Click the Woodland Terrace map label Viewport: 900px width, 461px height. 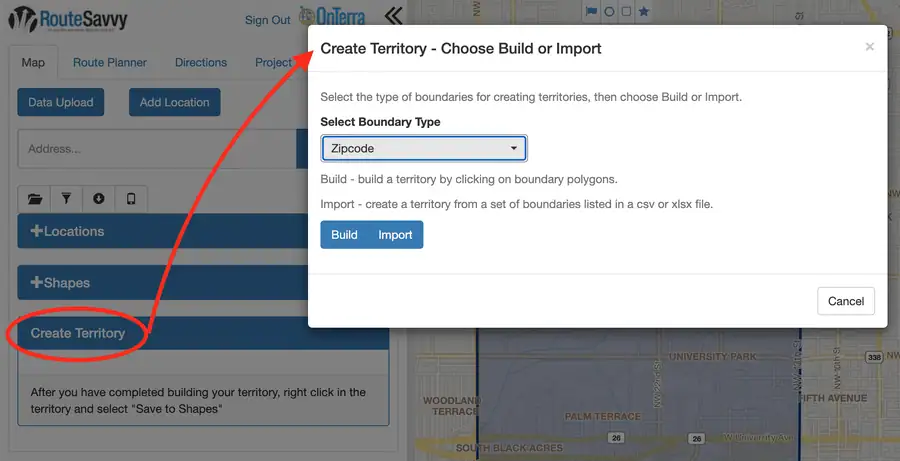tap(454, 405)
